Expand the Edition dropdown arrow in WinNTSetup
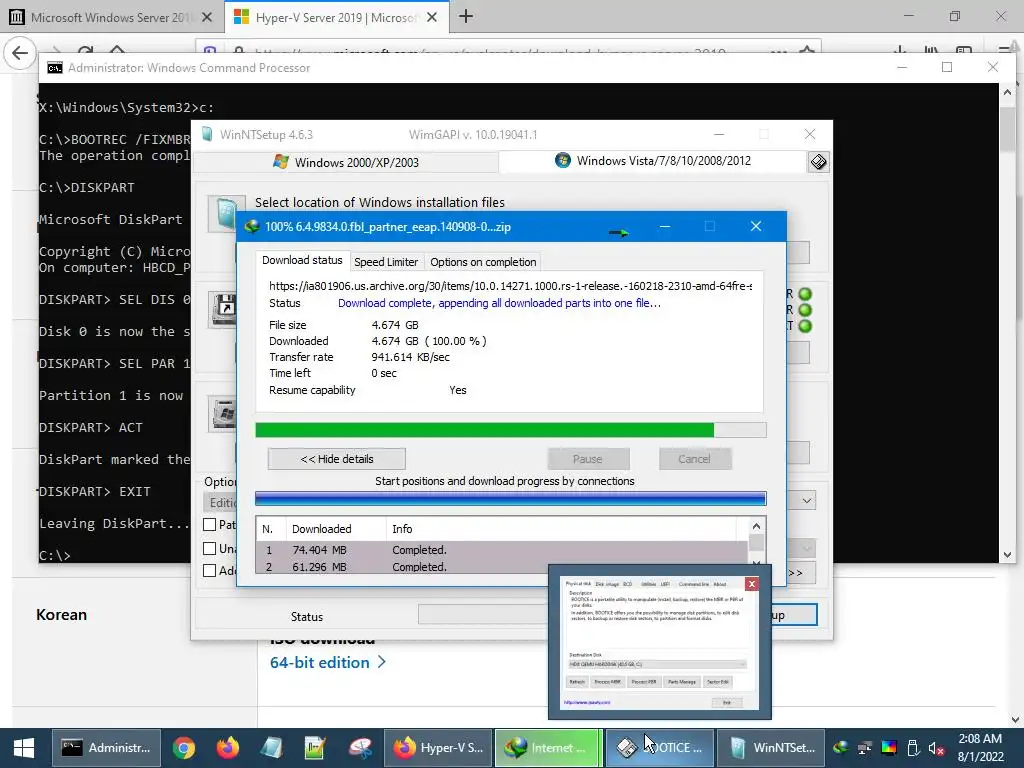 click(x=807, y=501)
